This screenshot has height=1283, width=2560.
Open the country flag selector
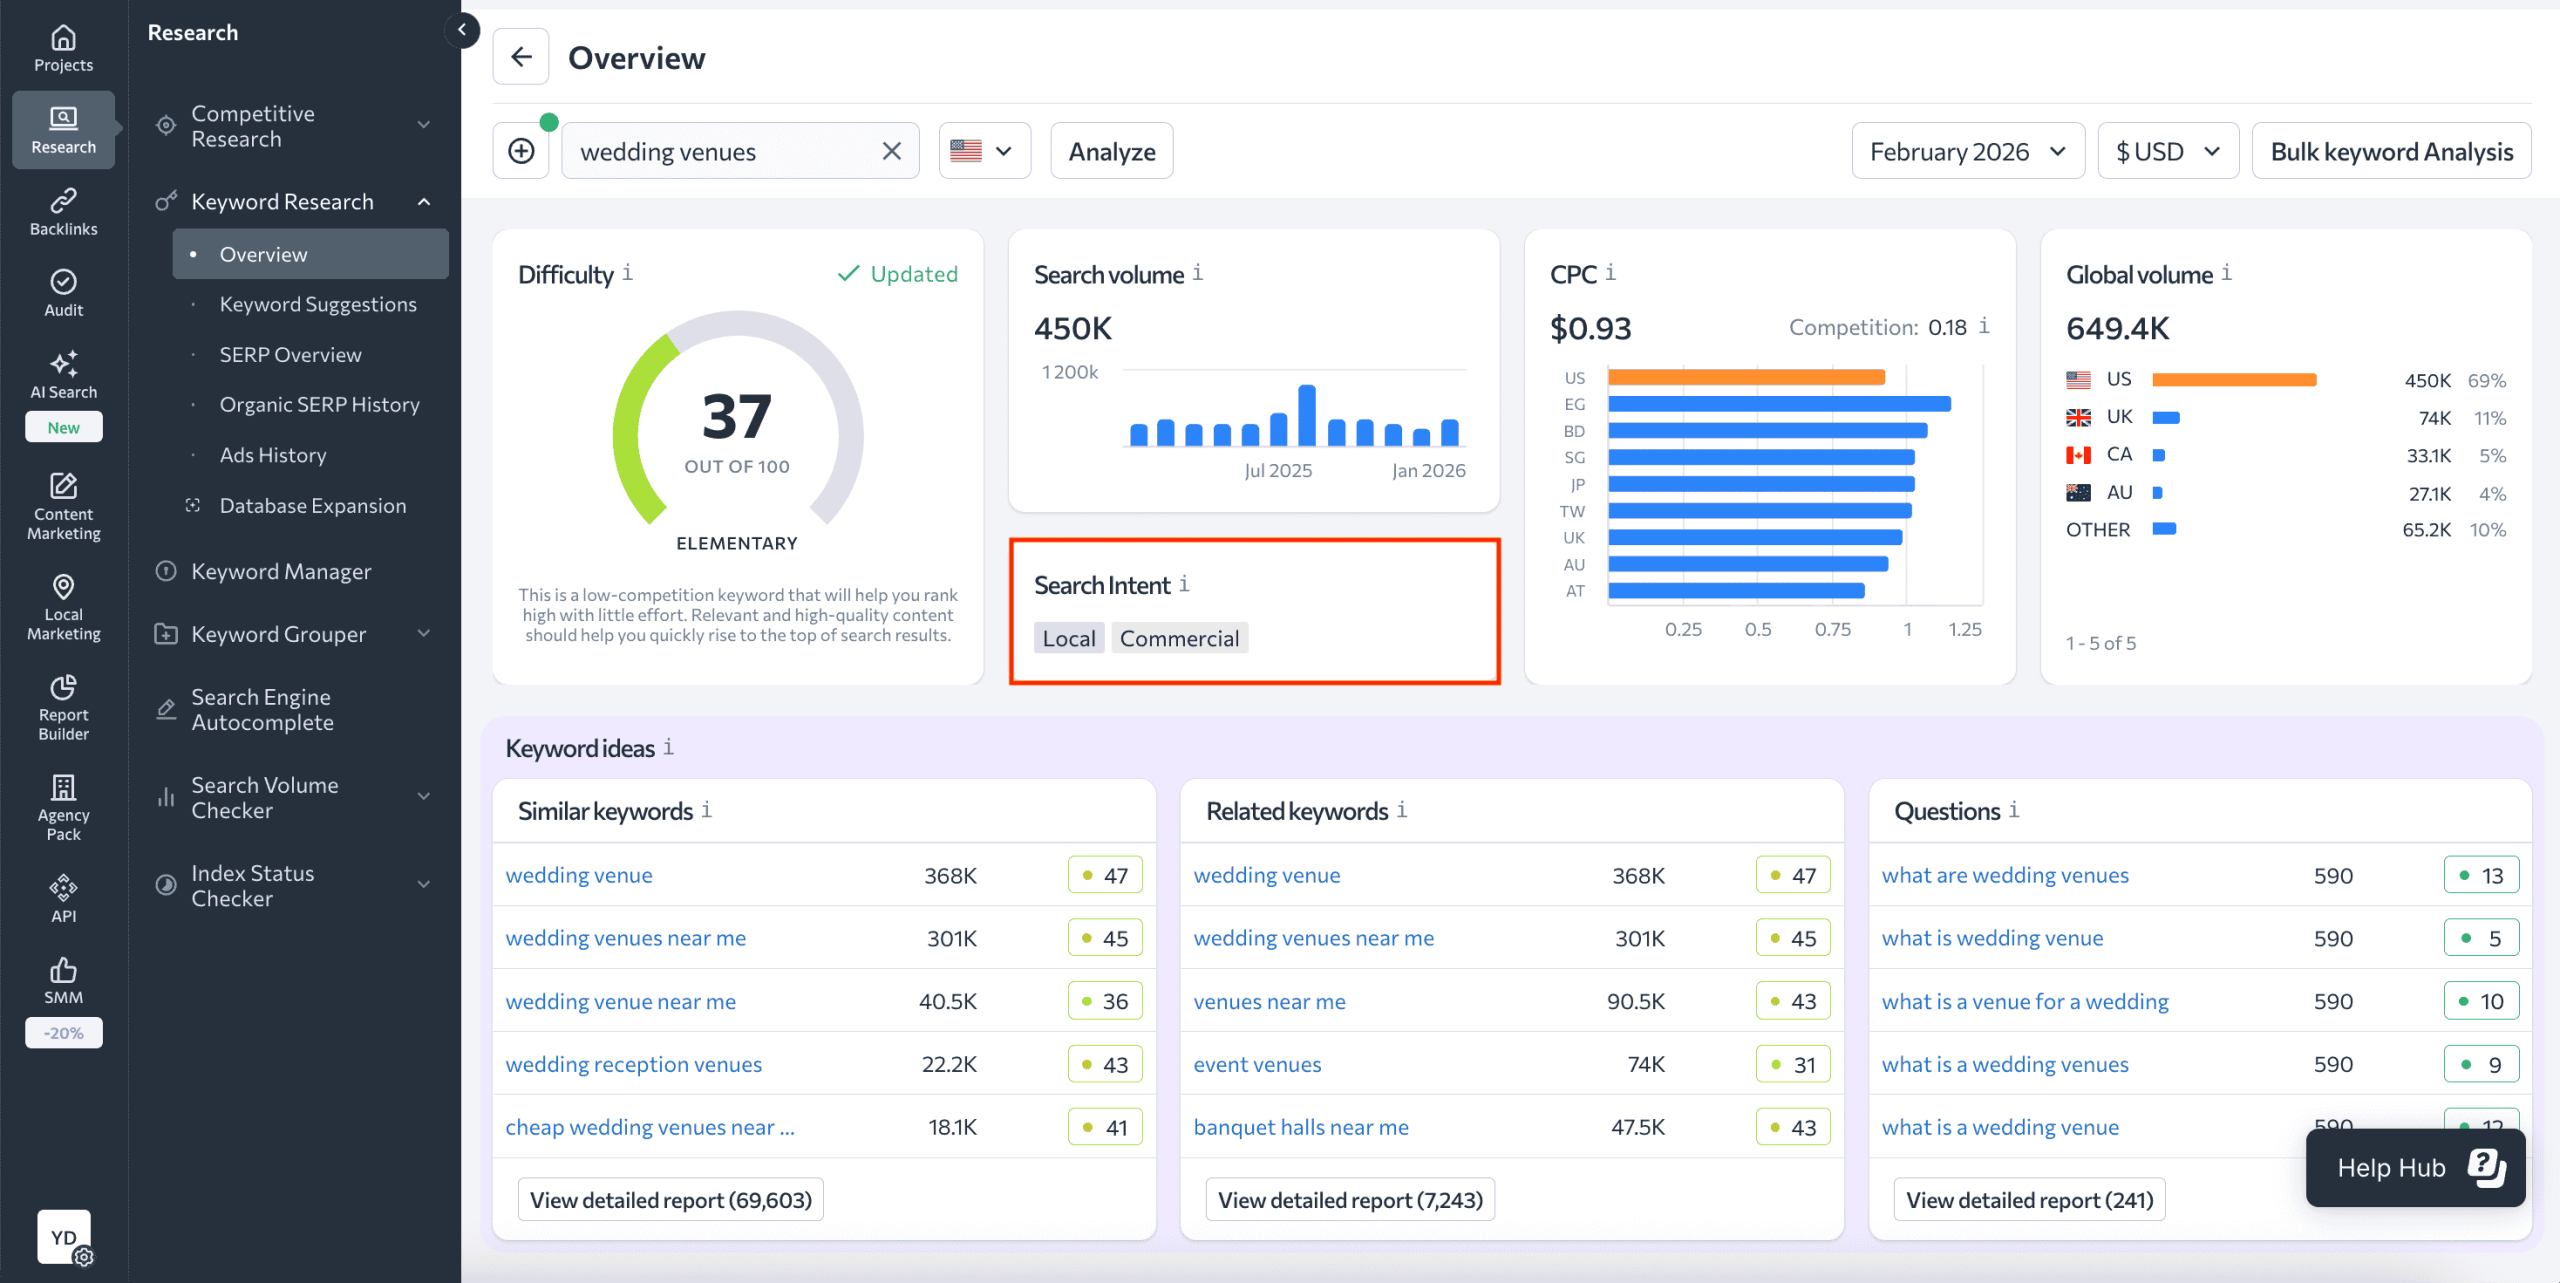(983, 150)
